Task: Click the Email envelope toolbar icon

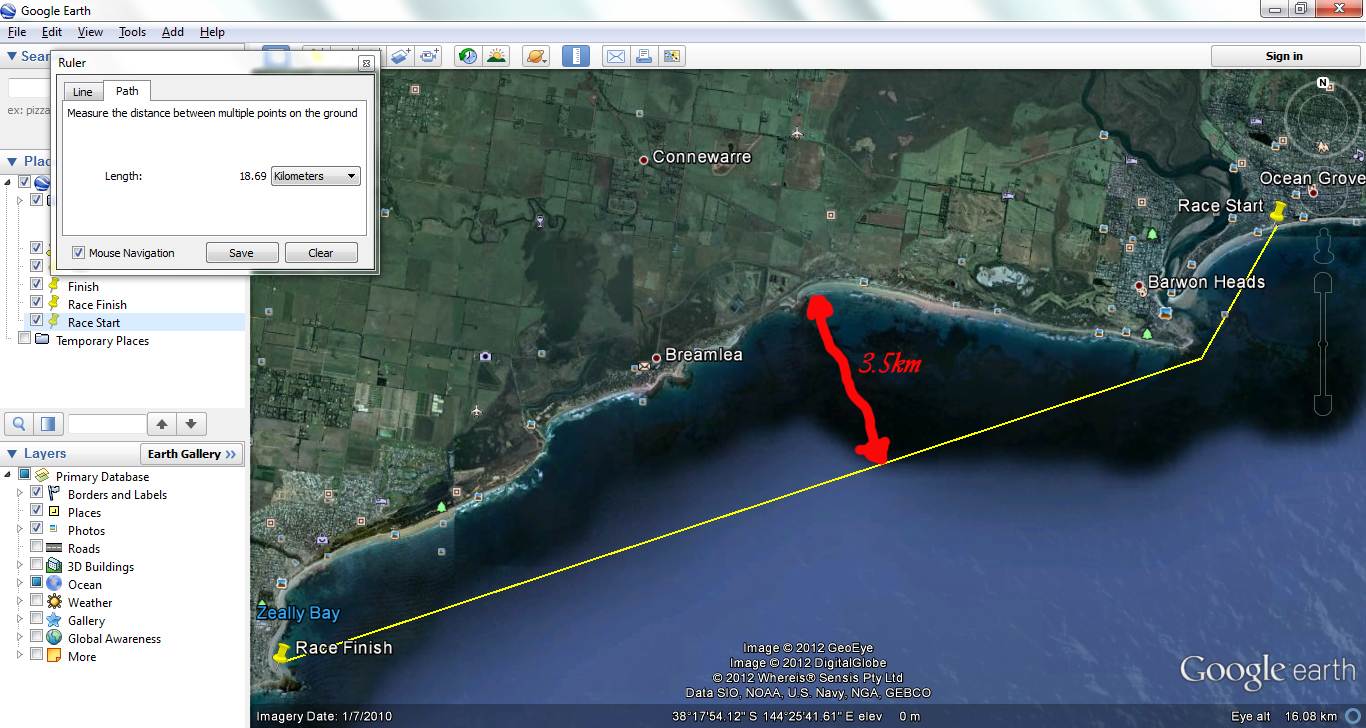Action: [615, 56]
